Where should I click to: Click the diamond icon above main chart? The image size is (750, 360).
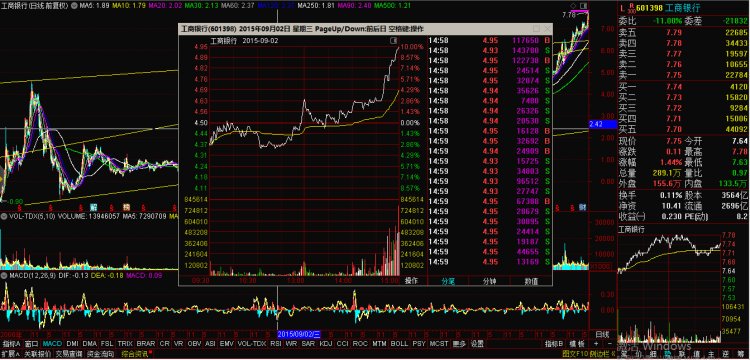[573, 6]
